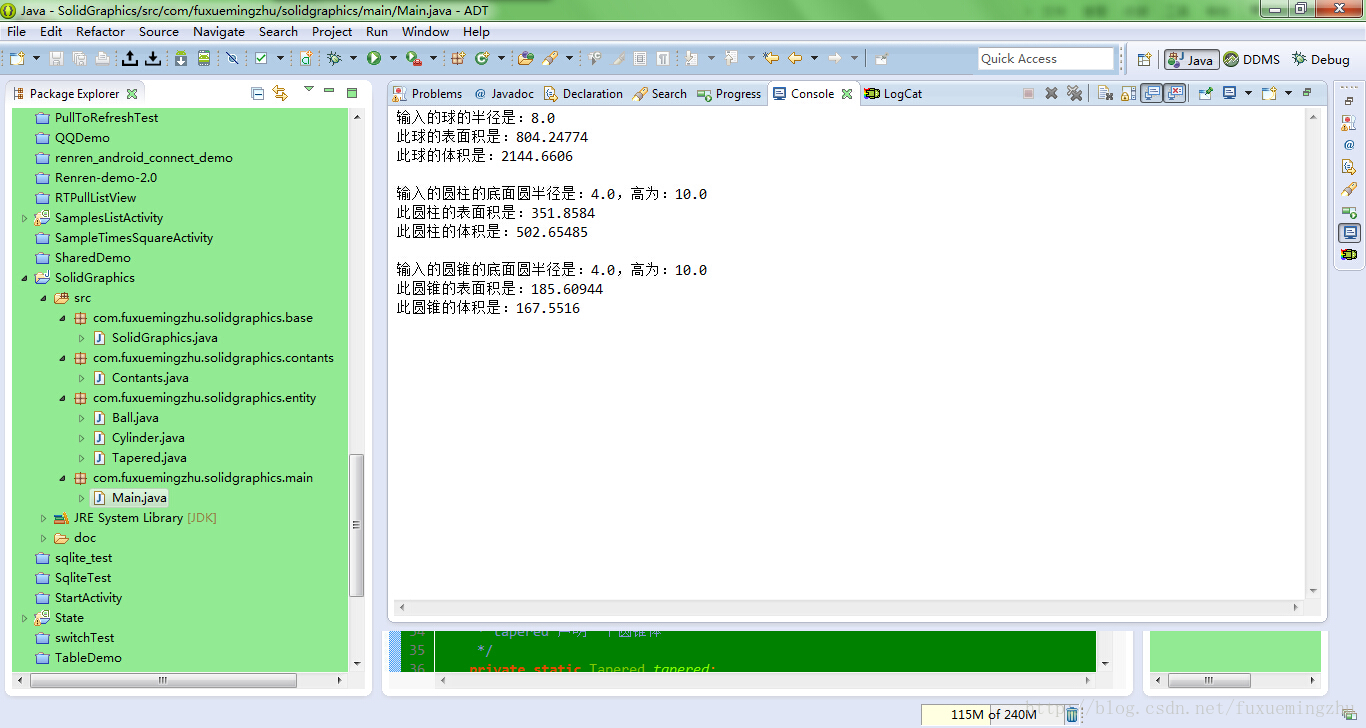Expand Tapered.java tree node
Viewport: 1366px width, 728px height.
click(x=82, y=457)
